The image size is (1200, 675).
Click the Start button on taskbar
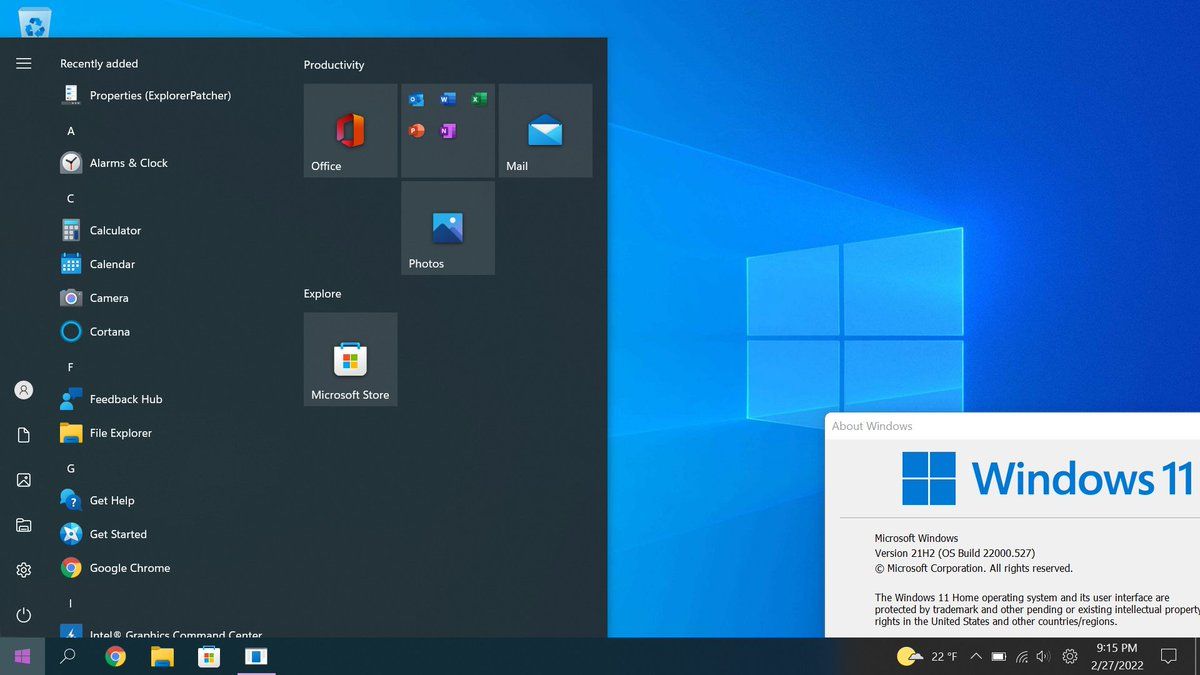coord(22,657)
